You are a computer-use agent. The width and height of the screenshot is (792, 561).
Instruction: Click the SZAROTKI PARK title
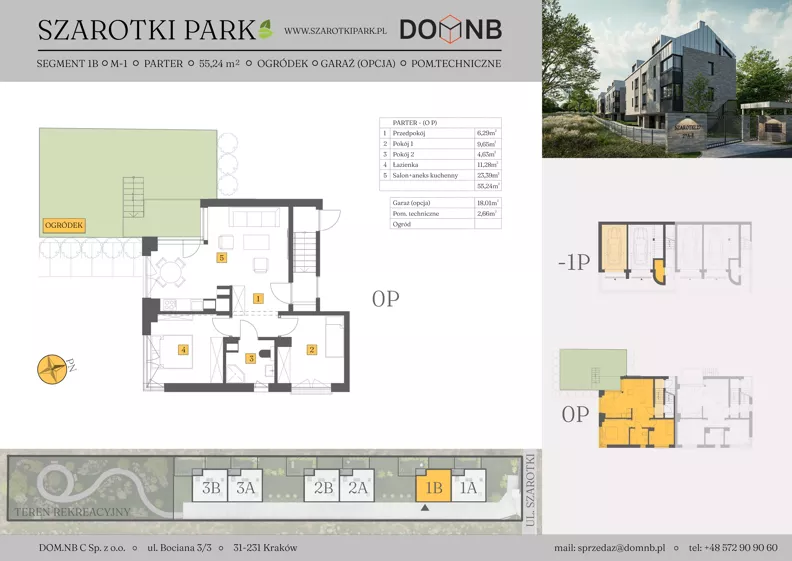pos(147,30)
